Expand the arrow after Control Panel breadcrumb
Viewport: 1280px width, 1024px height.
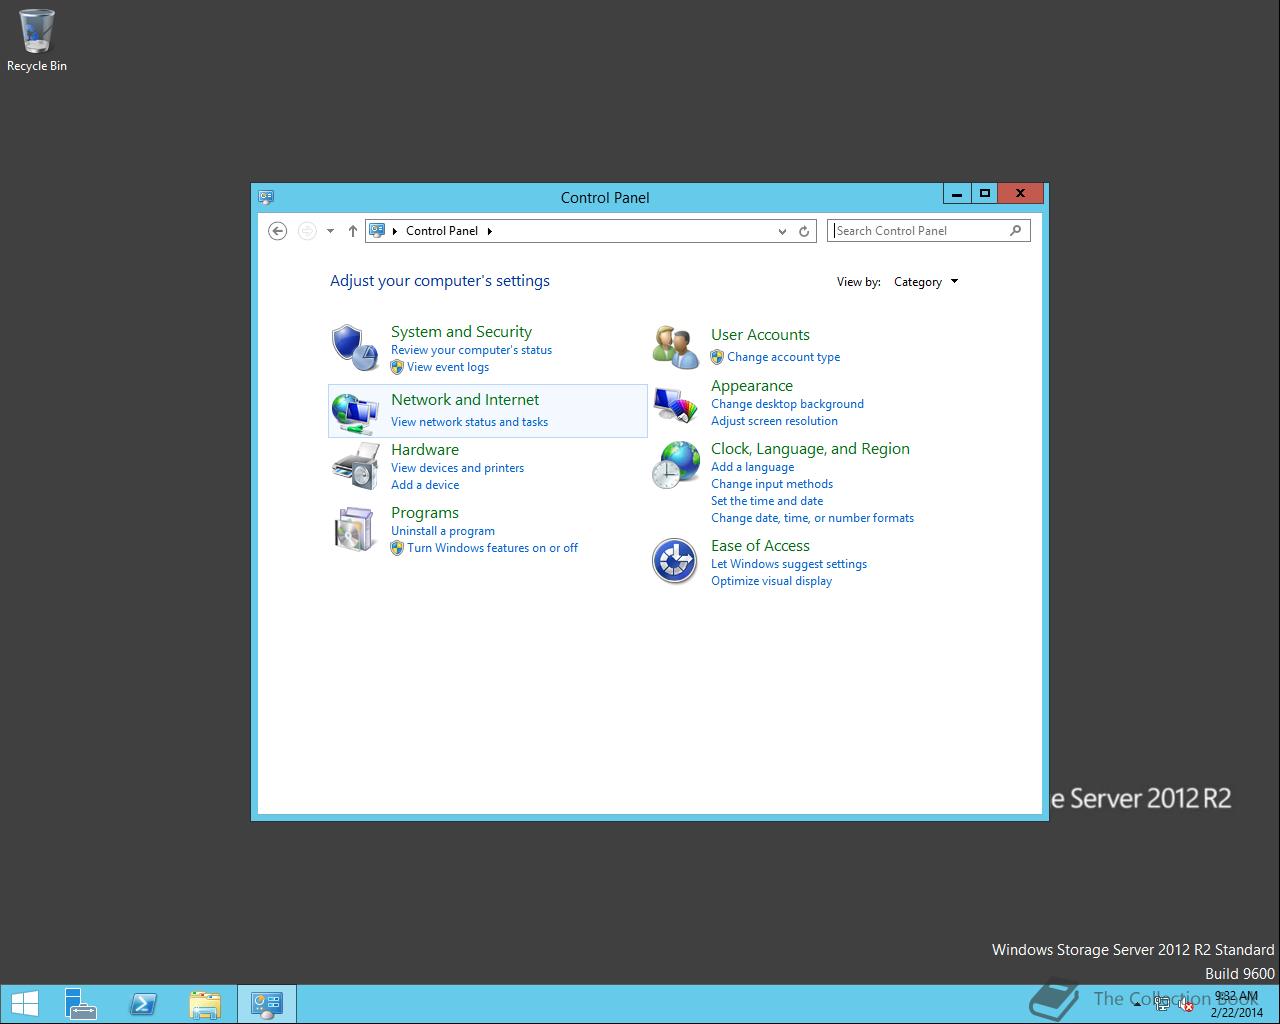(x=489, y=231)
